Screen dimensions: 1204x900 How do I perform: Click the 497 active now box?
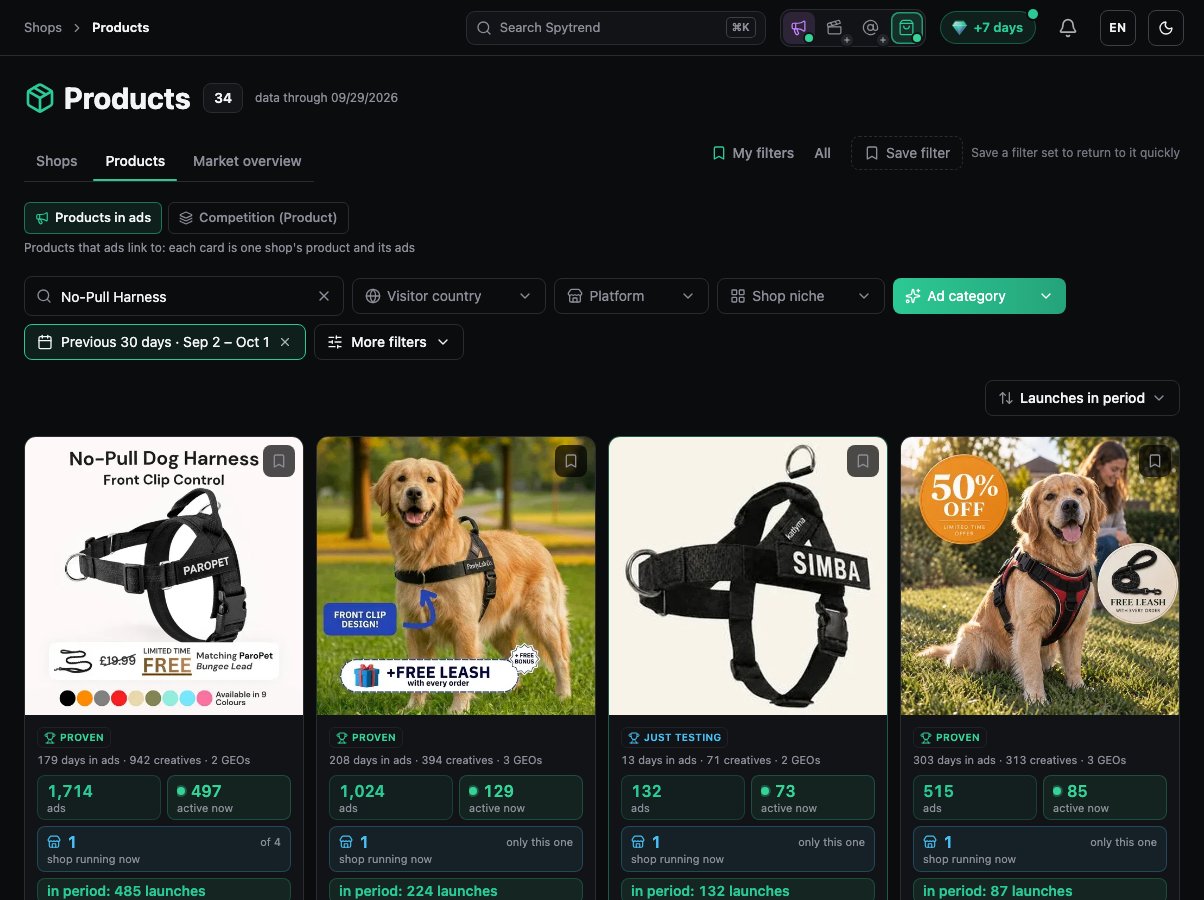(229, 798)
